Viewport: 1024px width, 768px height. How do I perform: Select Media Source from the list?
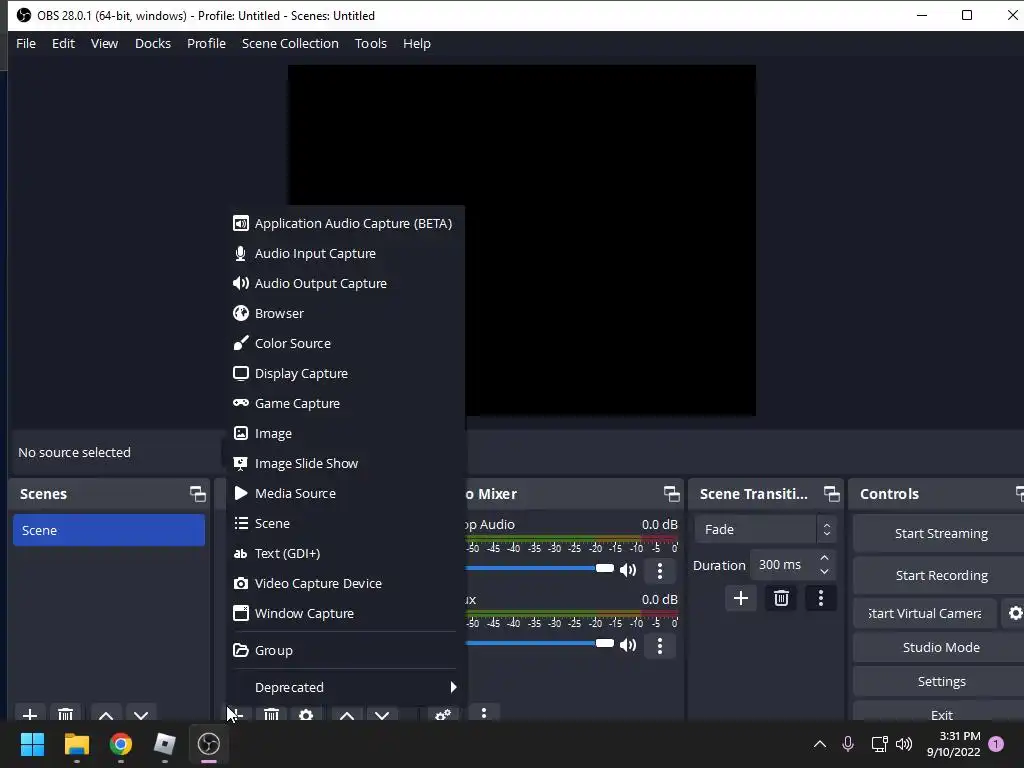coord(345,494)
